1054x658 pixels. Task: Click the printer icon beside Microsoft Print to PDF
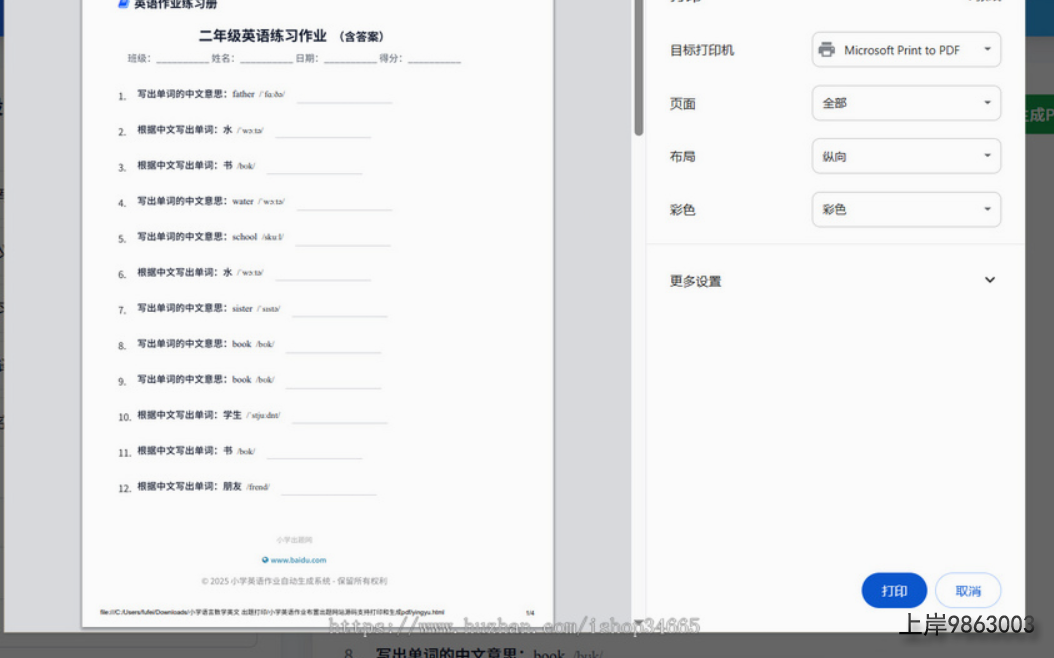826,50
